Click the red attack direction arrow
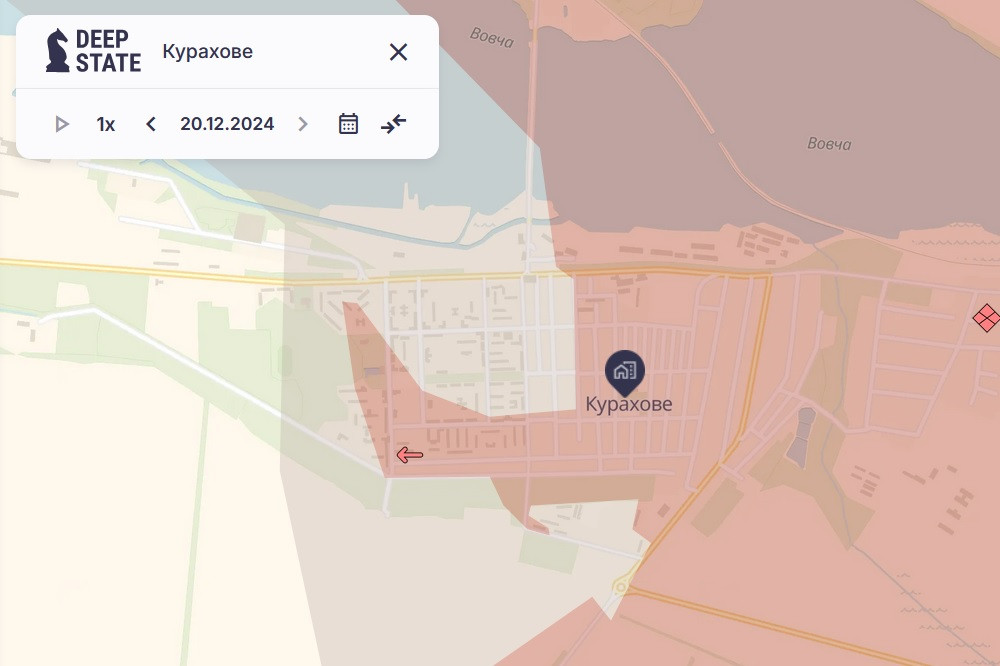The width and height of the screenshot is (1000, 666). [x=409, y=456]
